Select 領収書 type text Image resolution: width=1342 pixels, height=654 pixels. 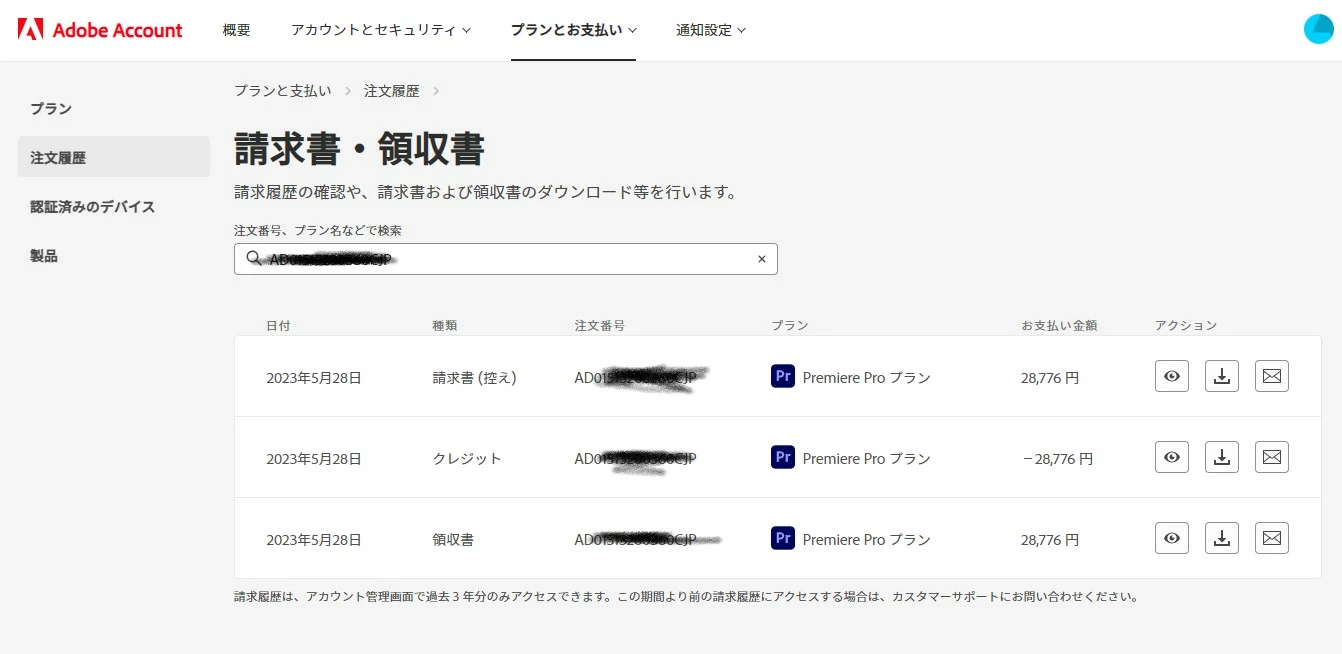[453, 540]
